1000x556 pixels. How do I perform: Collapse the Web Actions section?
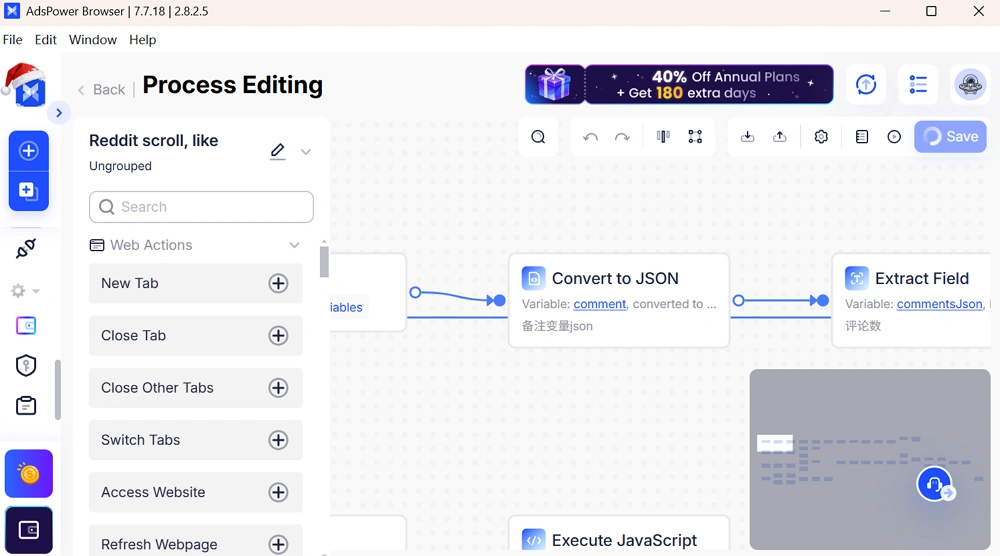point(294,245)
